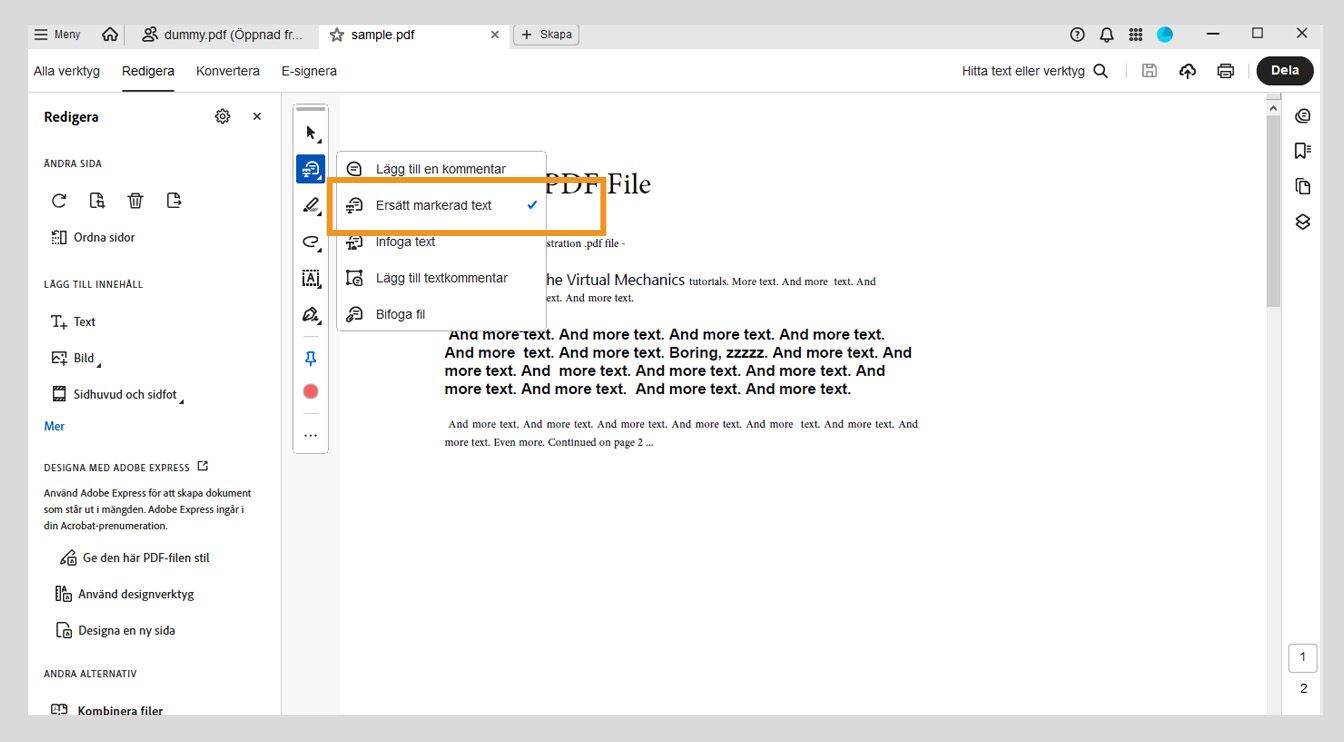Screen dimensions: 1344x742
Task: Delete the current page with the trash icon
Action: (135, 200)
